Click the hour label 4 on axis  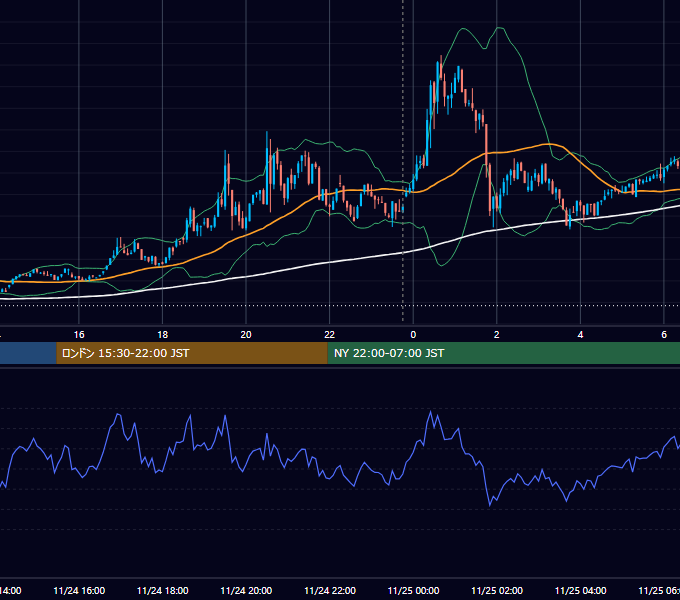tap(580, 335)
